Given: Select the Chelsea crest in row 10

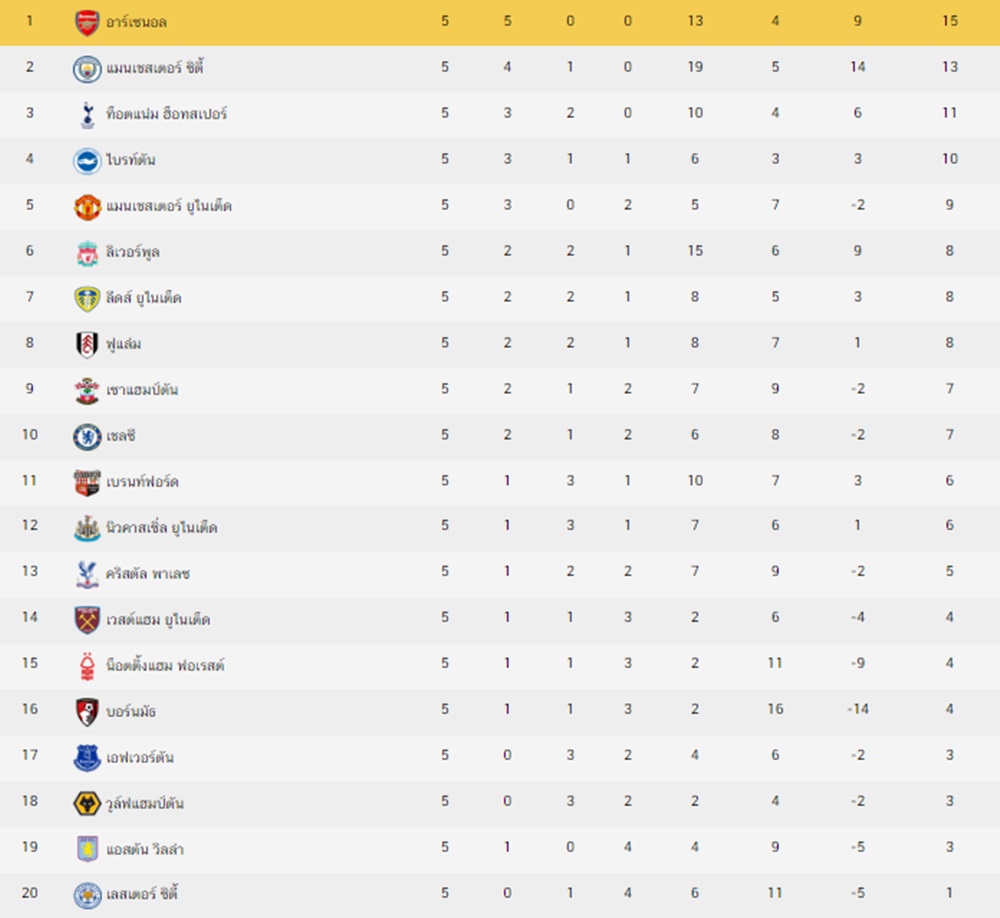Looking at the screenshot, I should coord(87,436).
